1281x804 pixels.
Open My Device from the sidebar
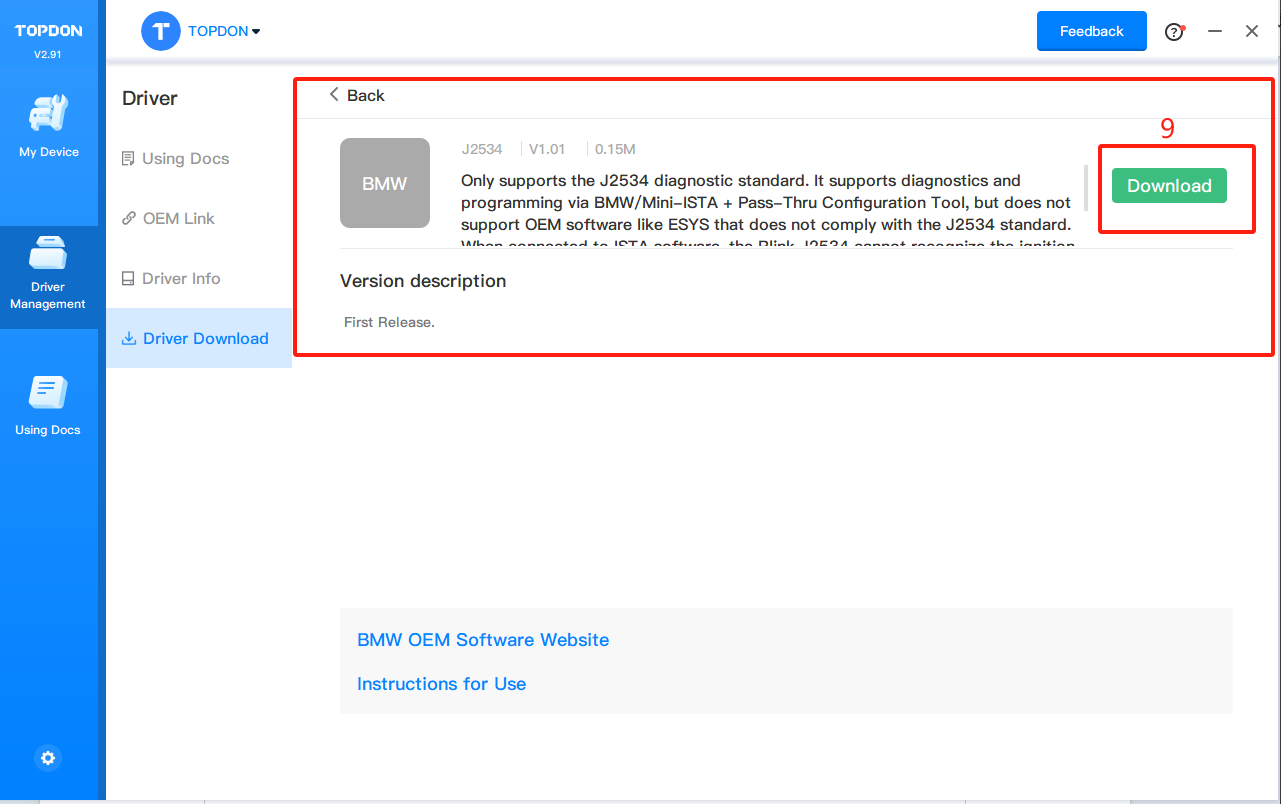(48, 125)
